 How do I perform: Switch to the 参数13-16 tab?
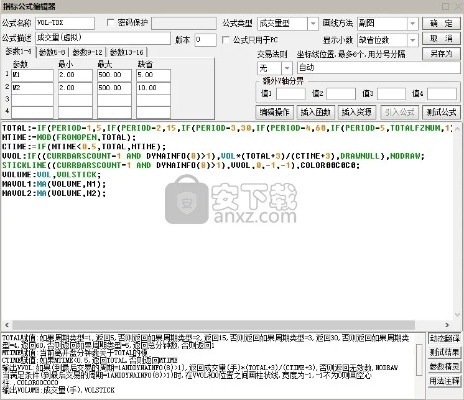(126, 52)
